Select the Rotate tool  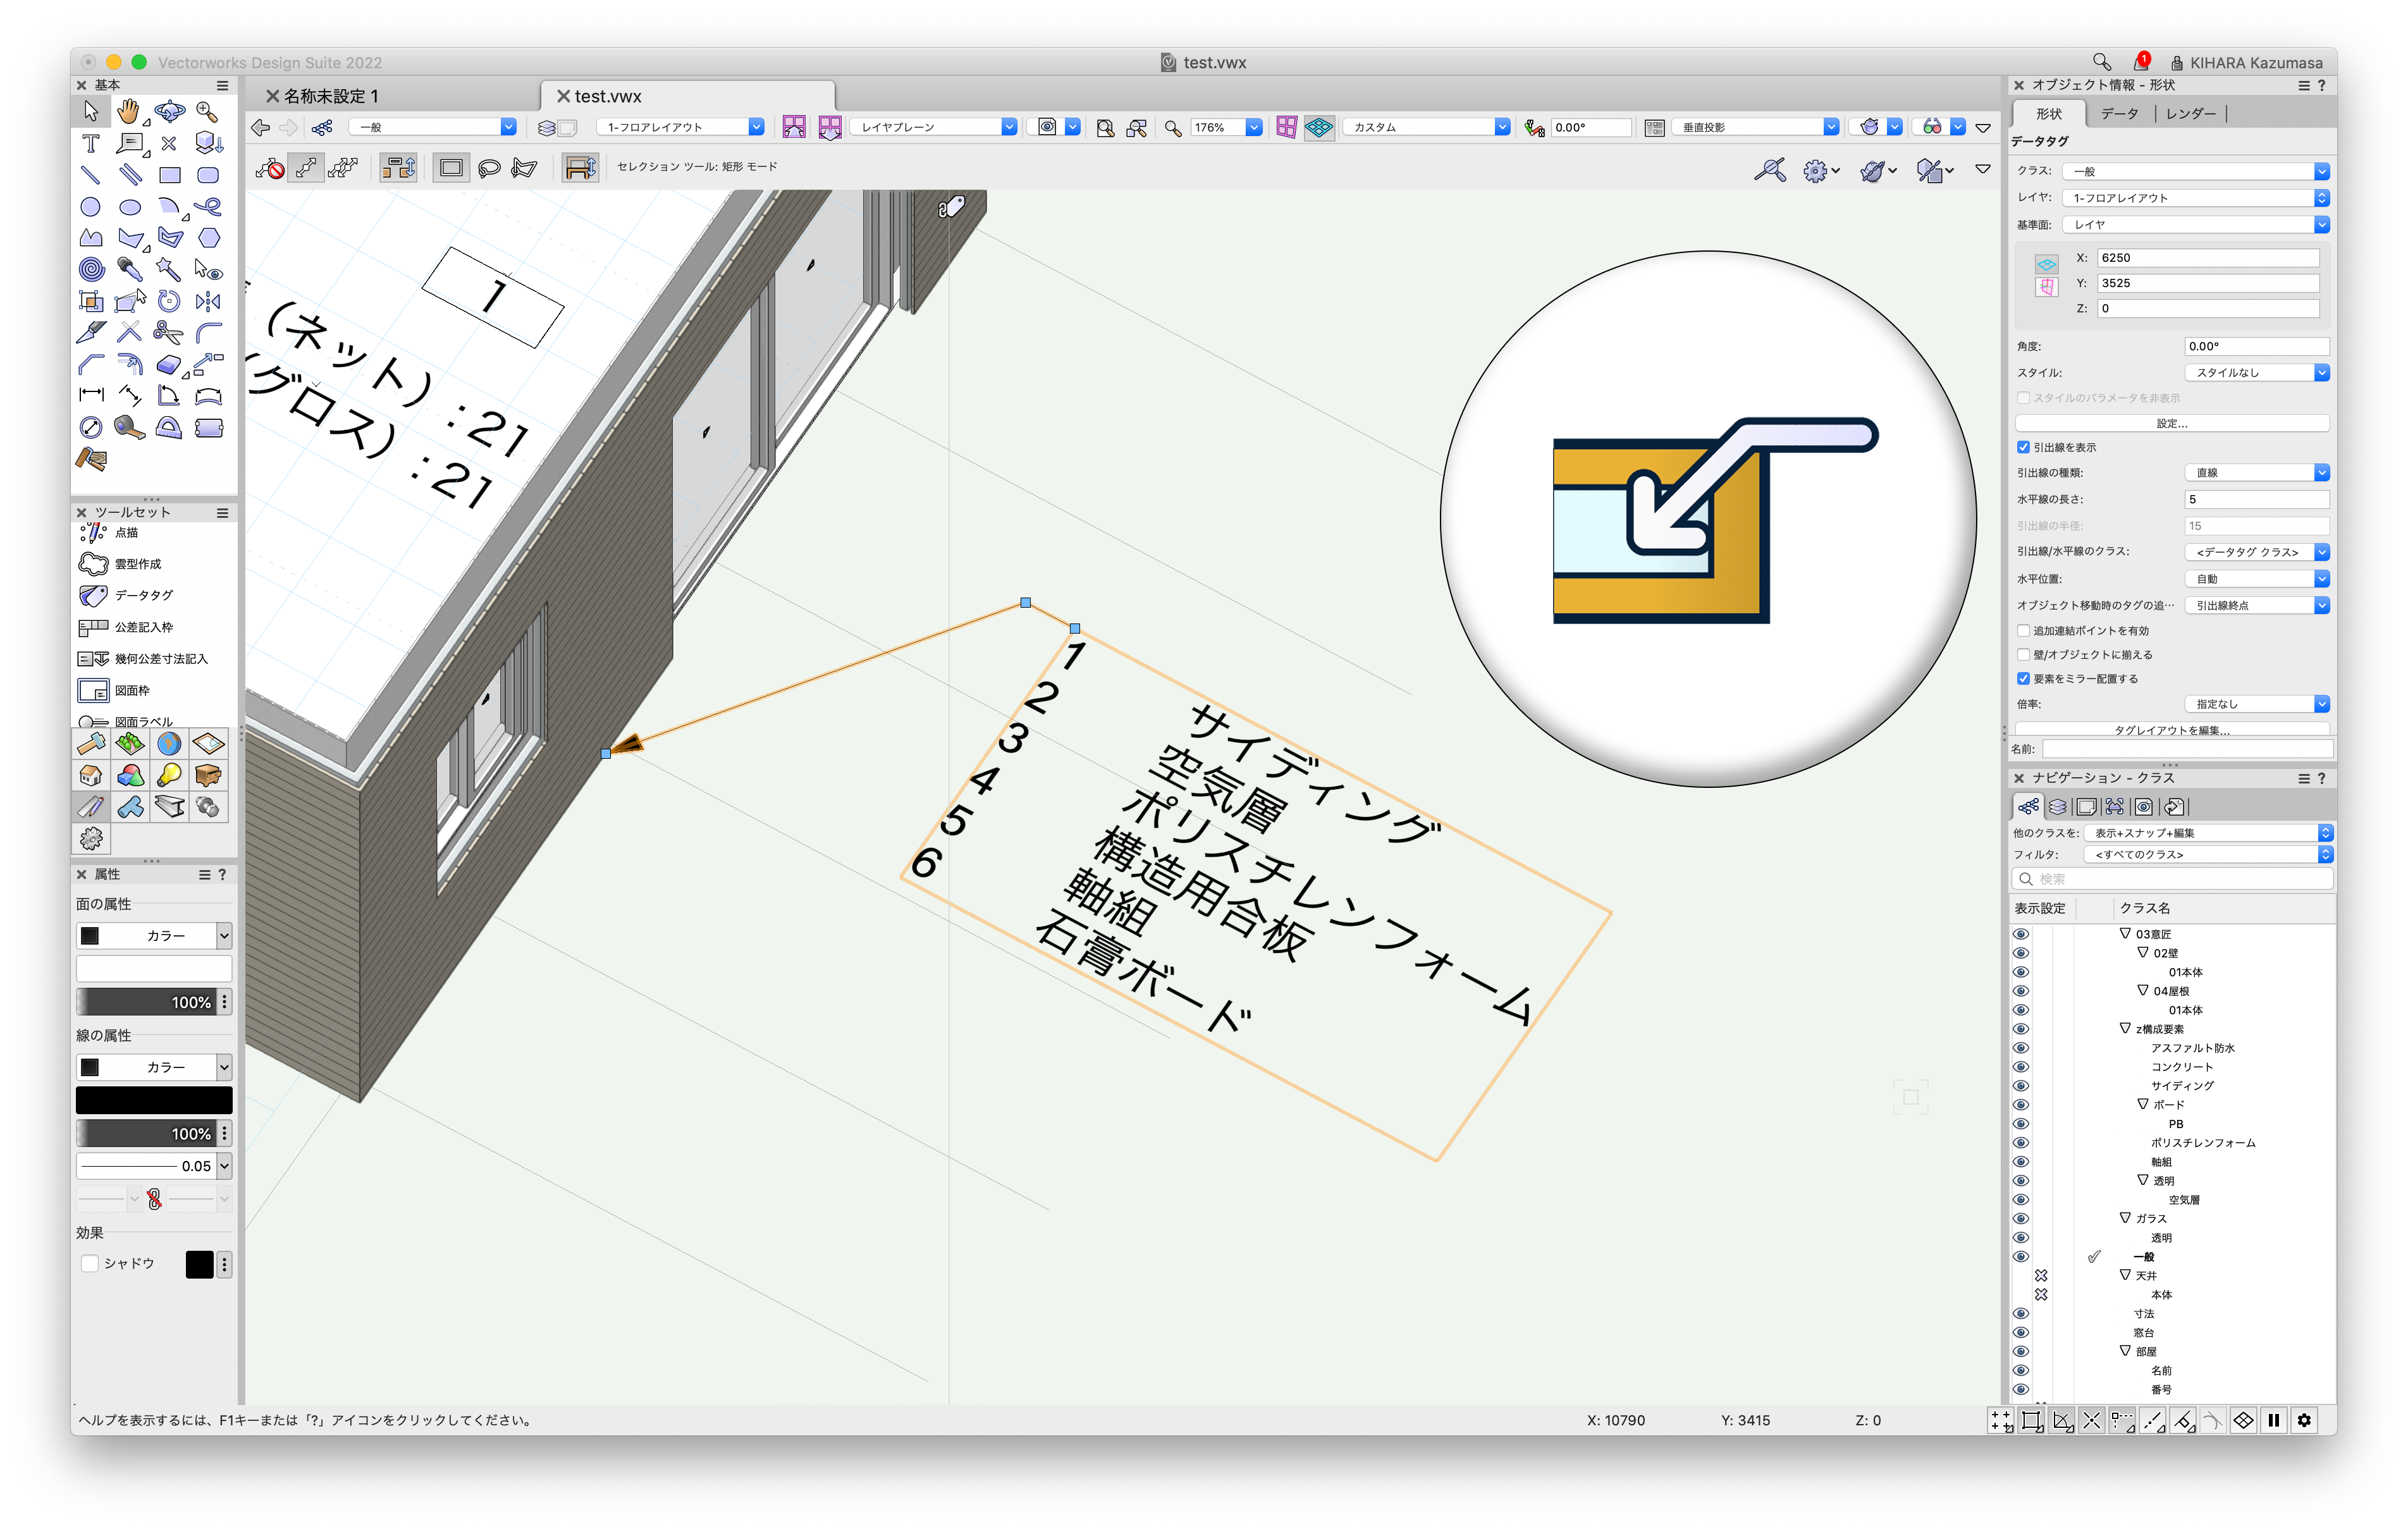pos(169,301)
